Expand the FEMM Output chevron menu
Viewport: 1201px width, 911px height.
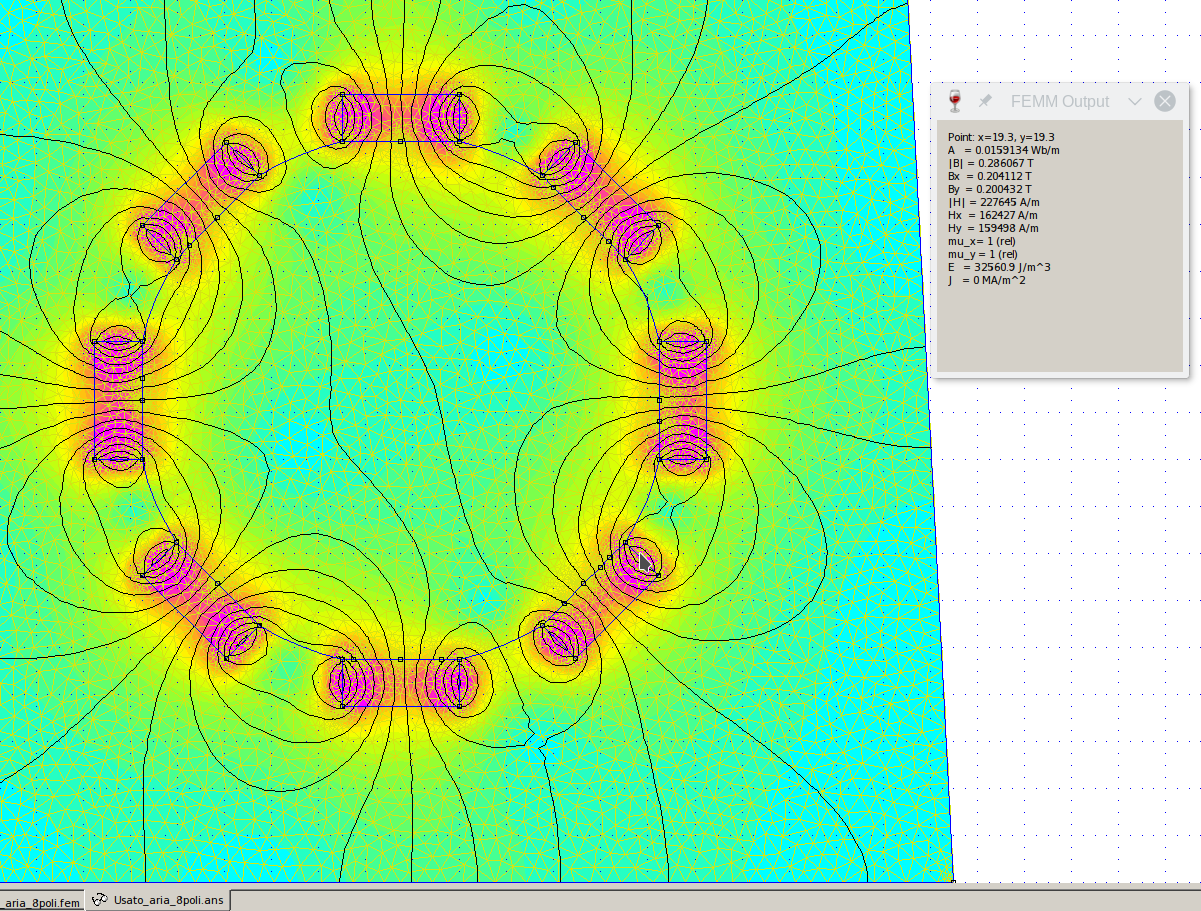[1134, 101]
